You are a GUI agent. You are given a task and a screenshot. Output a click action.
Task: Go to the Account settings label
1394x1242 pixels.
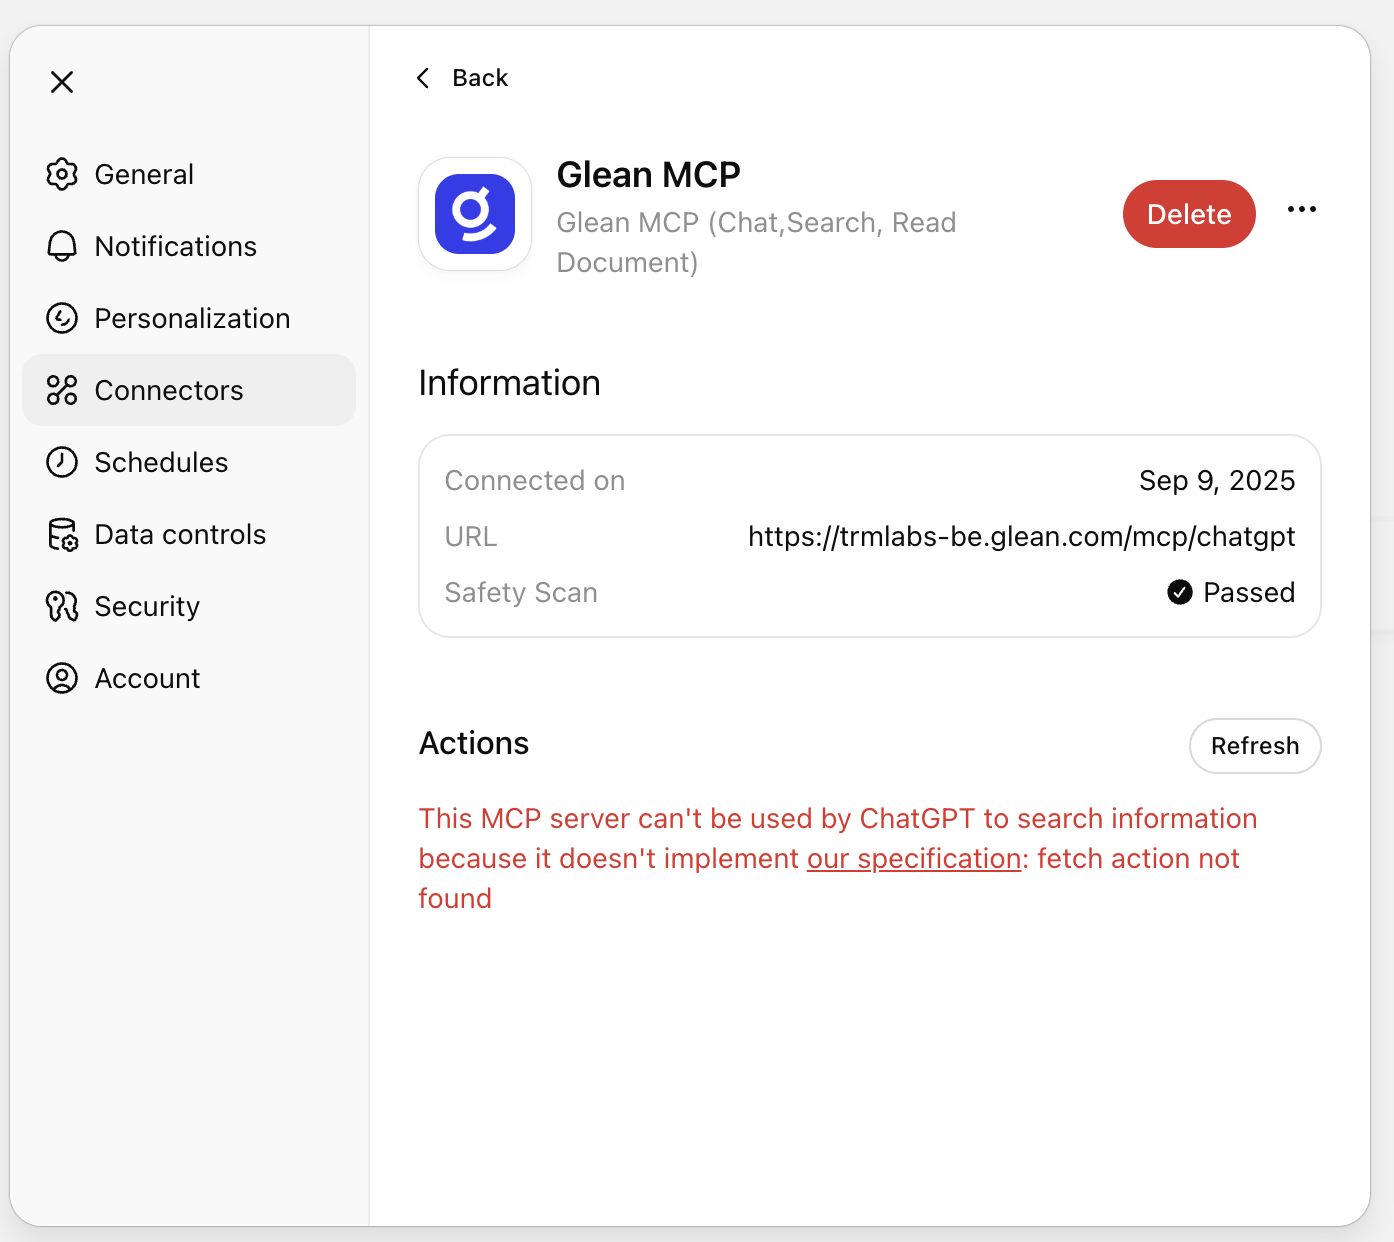point(147,678)
